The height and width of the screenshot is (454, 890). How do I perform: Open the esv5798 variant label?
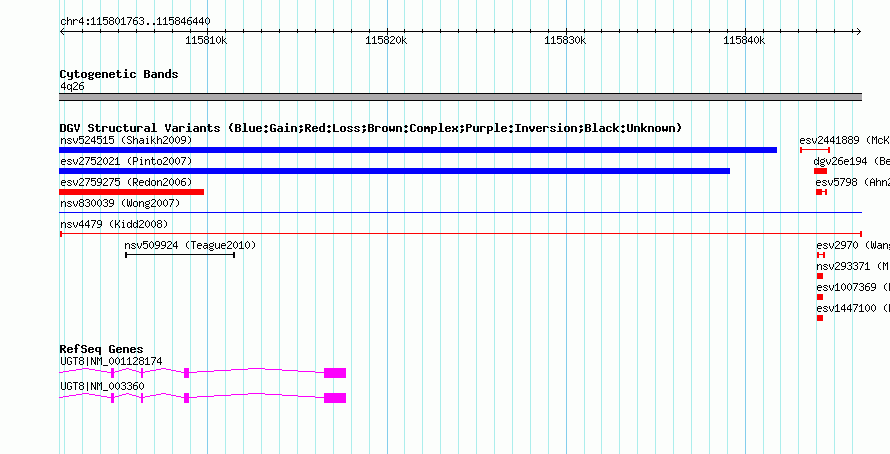[853, 182]
